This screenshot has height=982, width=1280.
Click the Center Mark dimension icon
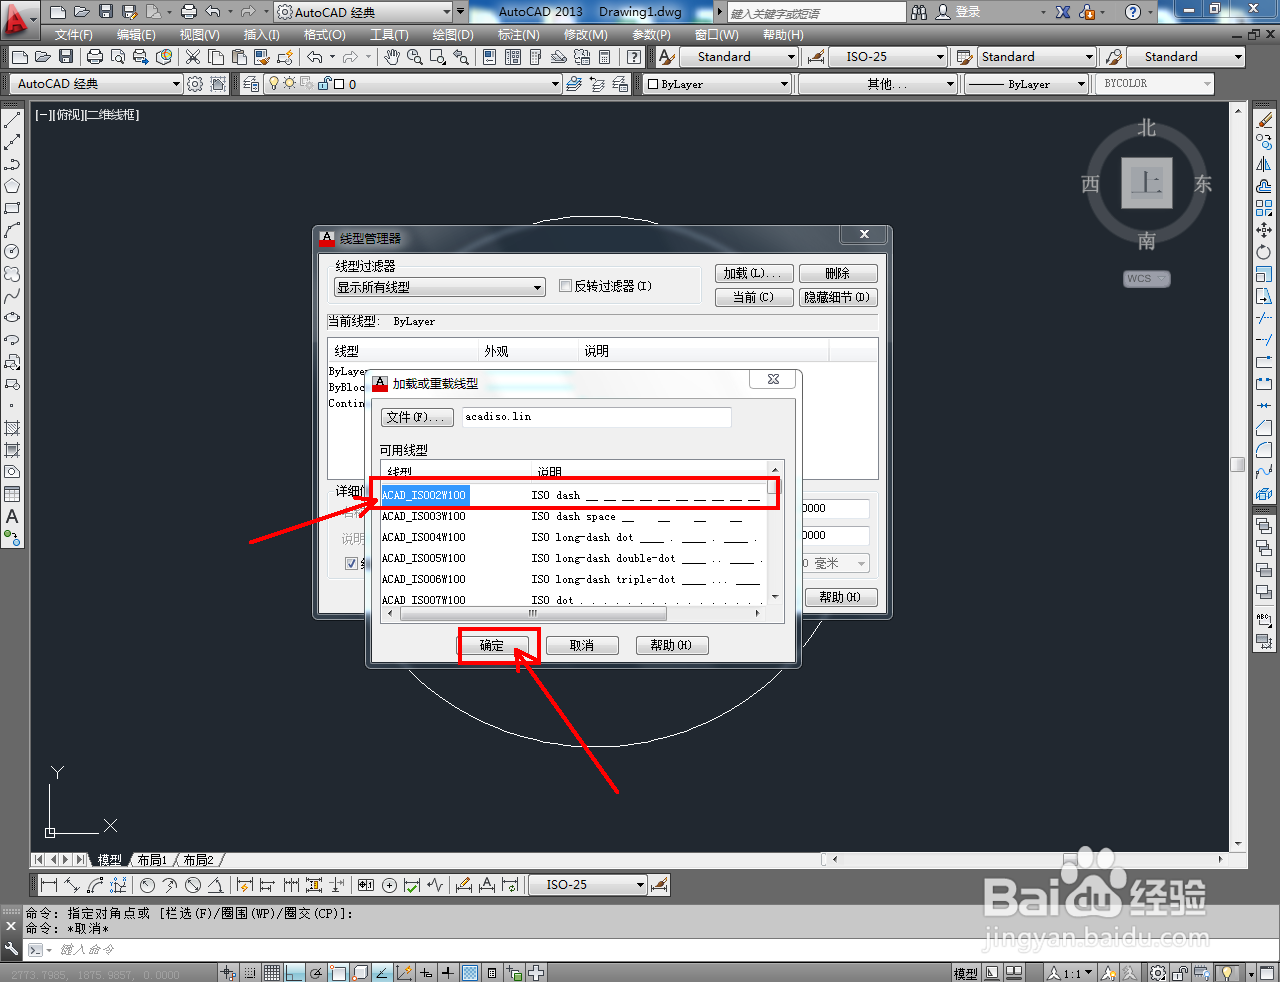tap(389, 885)
